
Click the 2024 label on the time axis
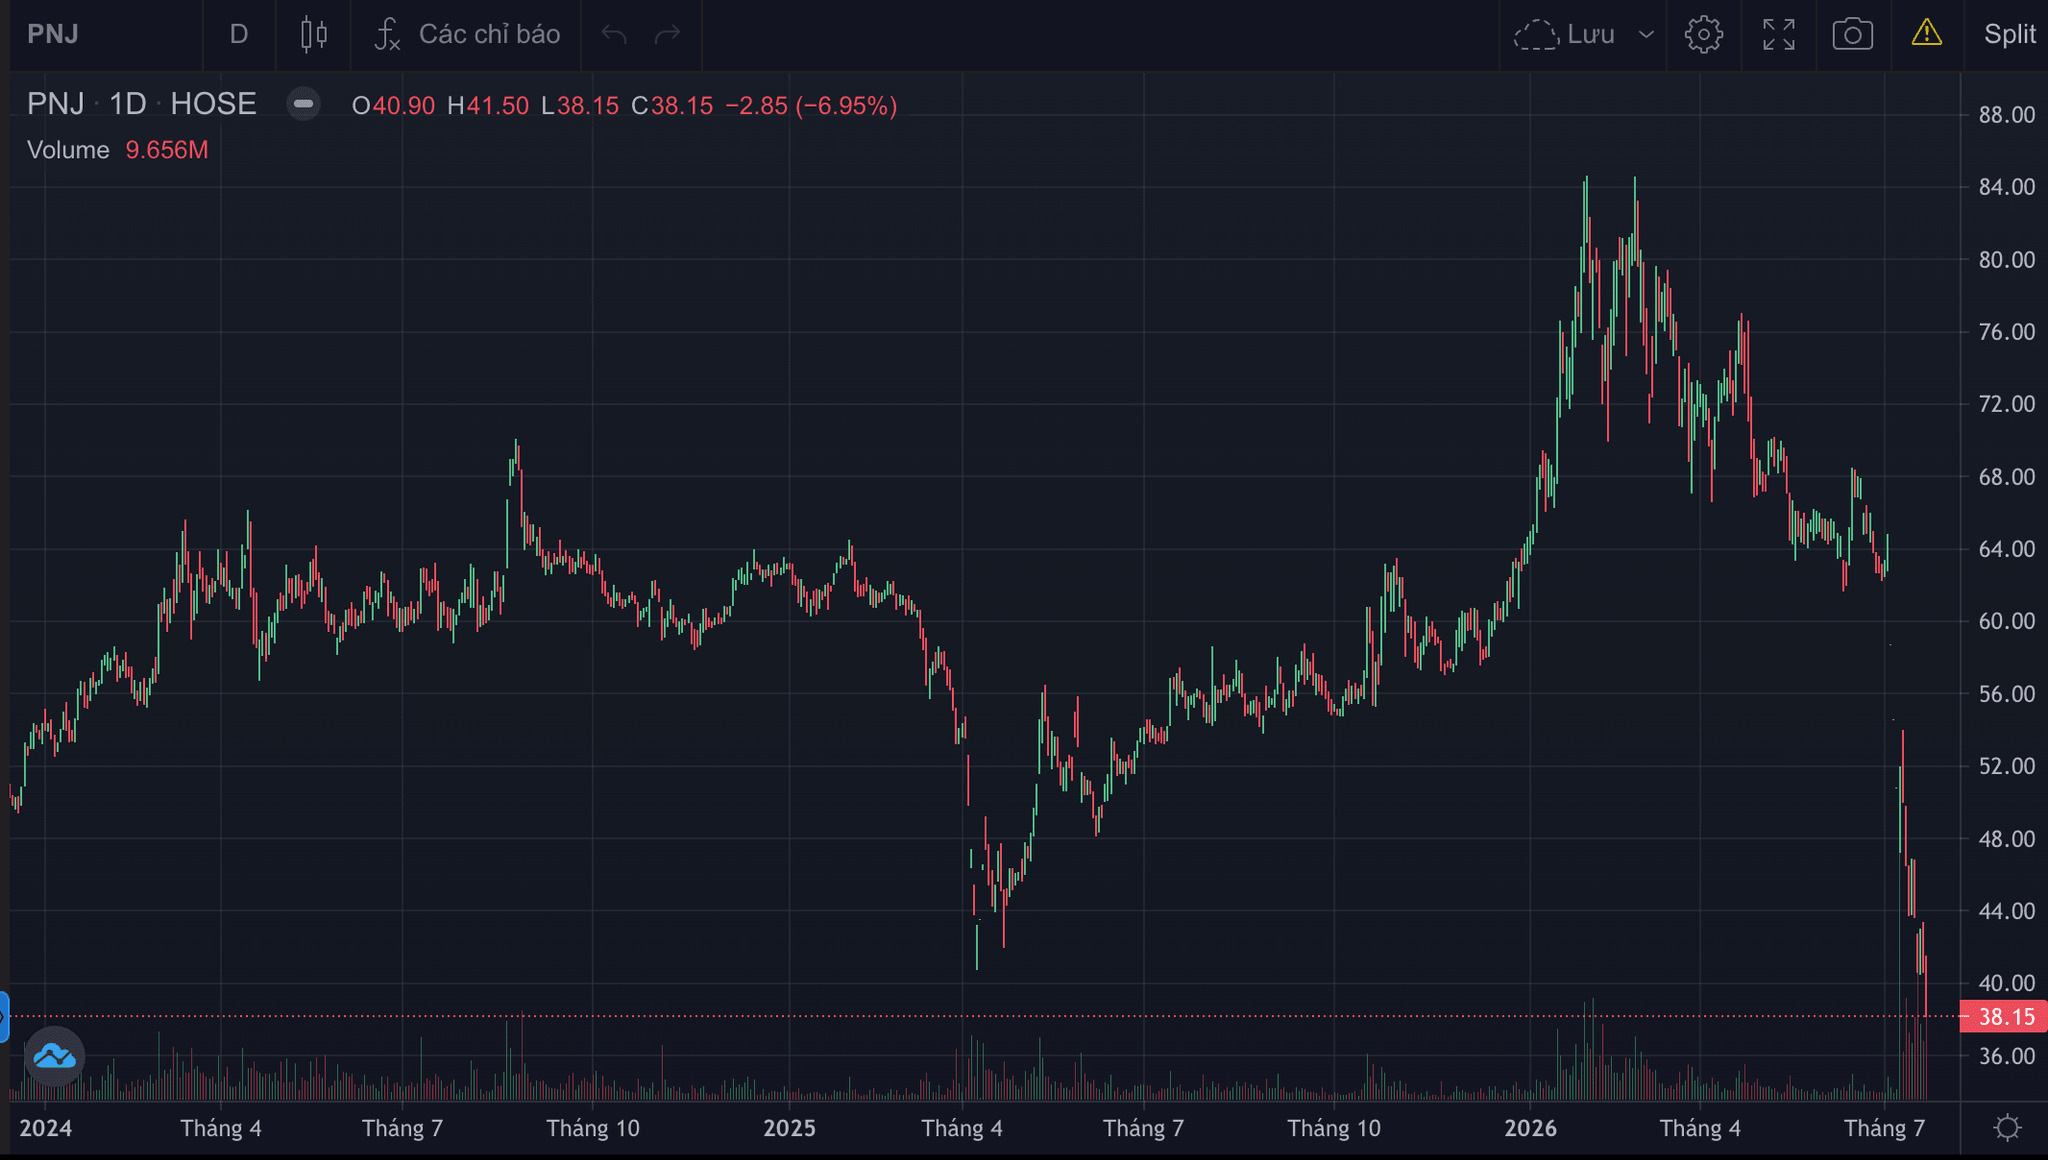pyautogui.click(x=46, y=1128)
